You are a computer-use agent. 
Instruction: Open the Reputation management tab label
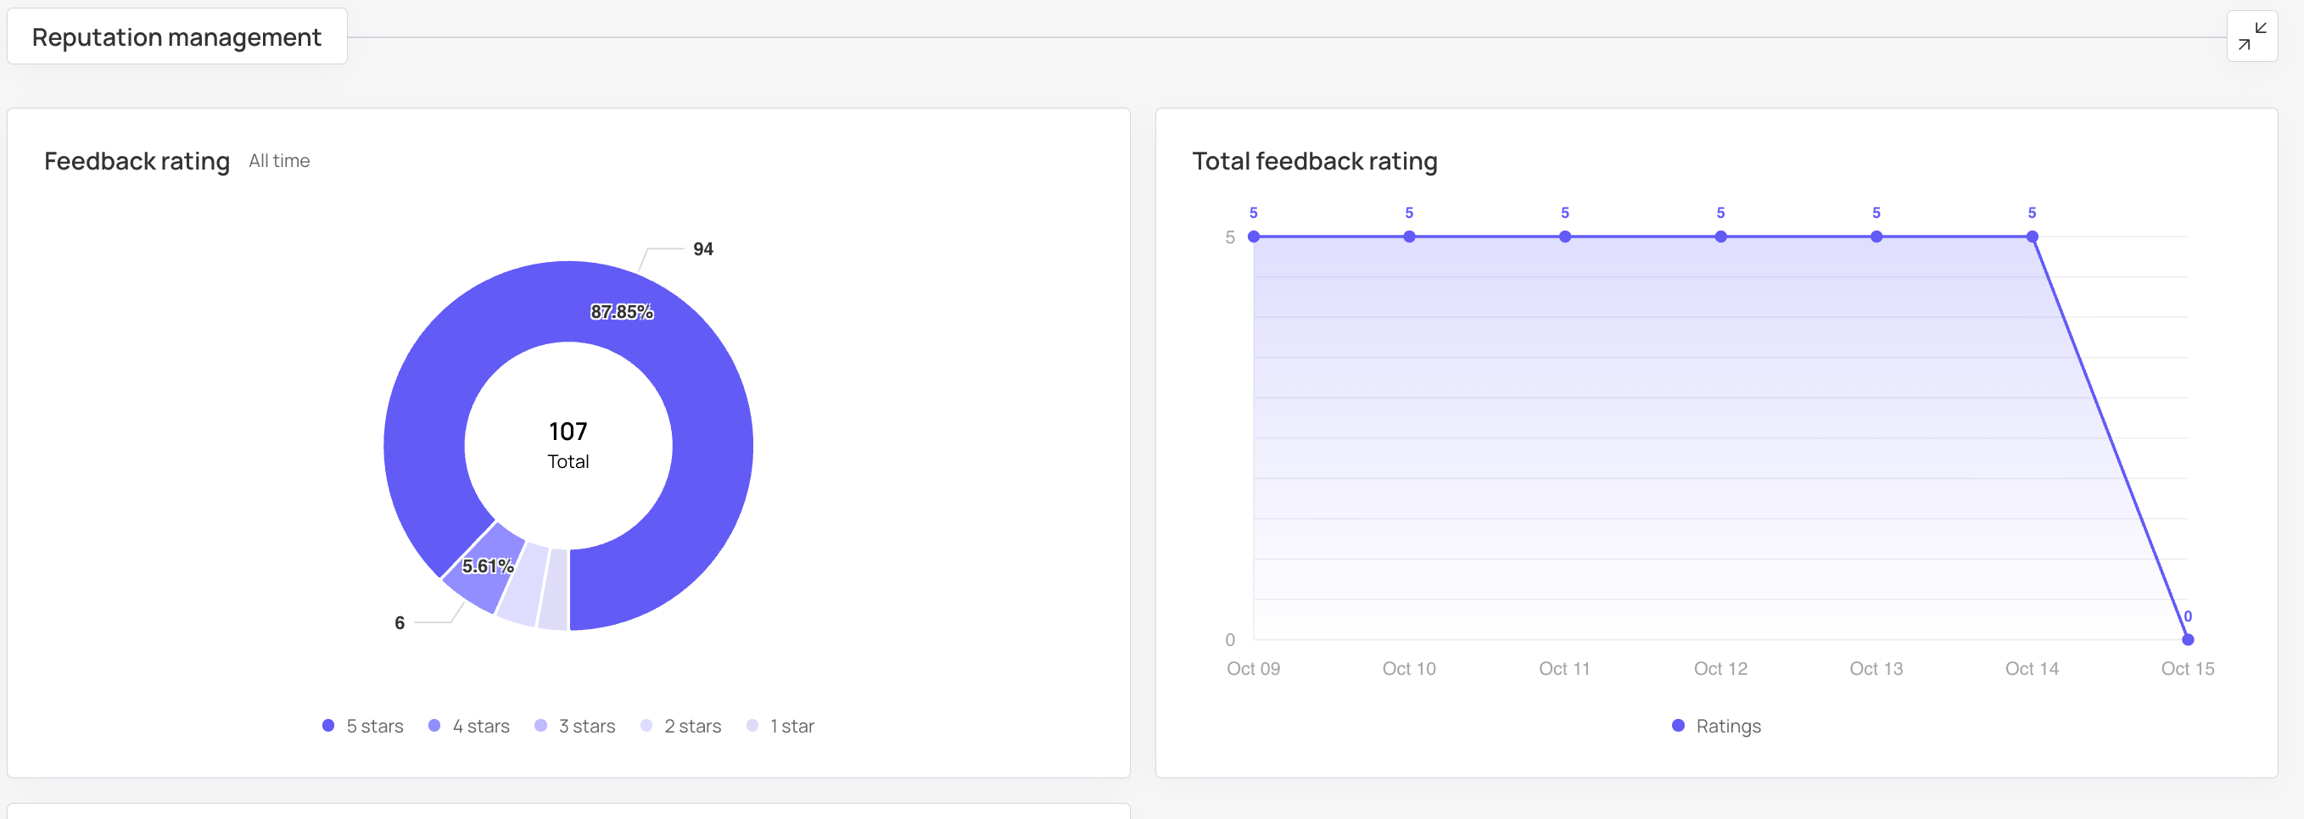click(x=177, y=37)
